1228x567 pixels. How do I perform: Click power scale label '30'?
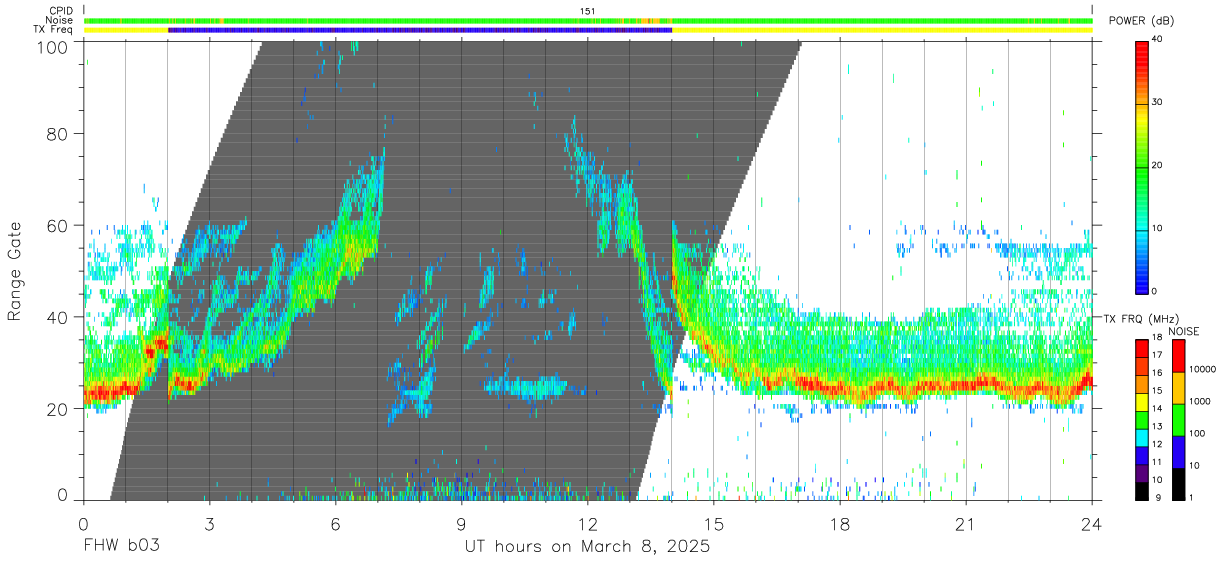[x=1159, y=103]
